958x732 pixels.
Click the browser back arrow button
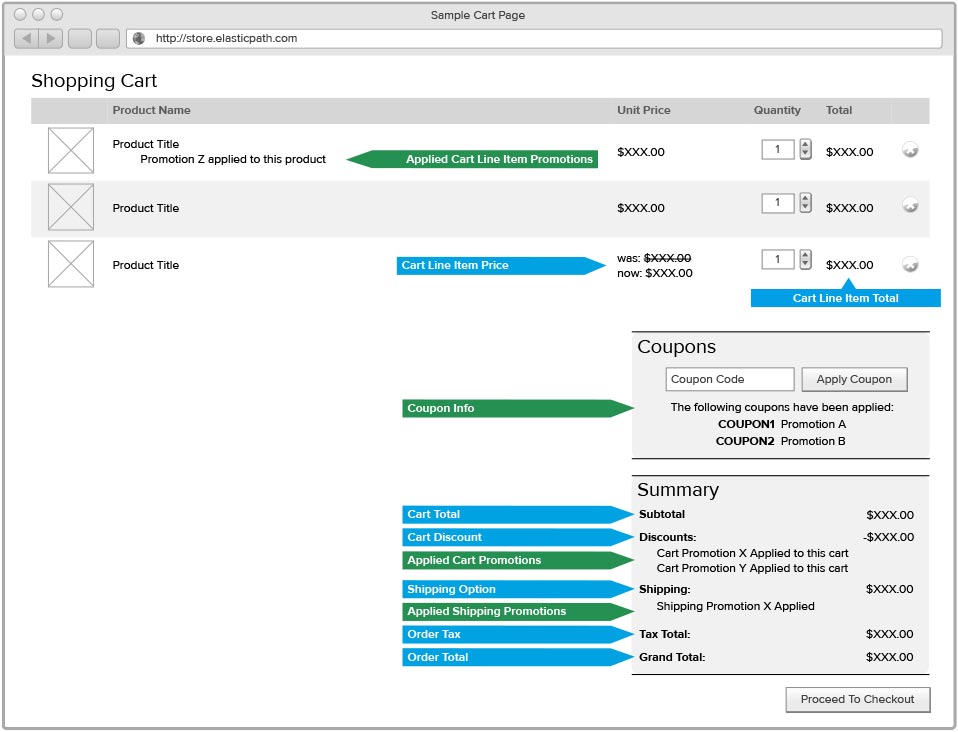(x=27, y=39)
